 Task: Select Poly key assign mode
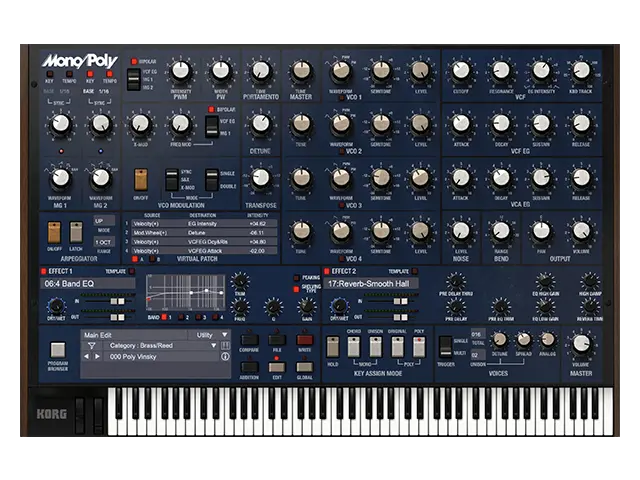(419, 347)
